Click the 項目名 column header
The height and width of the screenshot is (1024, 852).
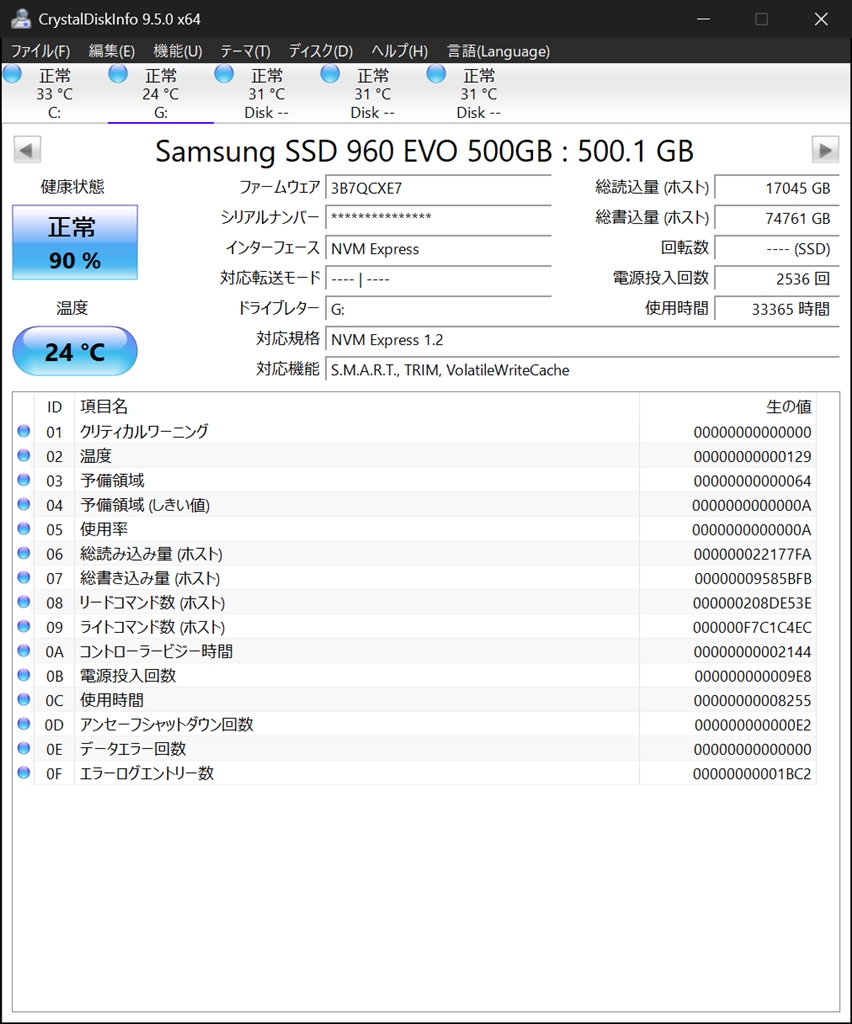356,407
